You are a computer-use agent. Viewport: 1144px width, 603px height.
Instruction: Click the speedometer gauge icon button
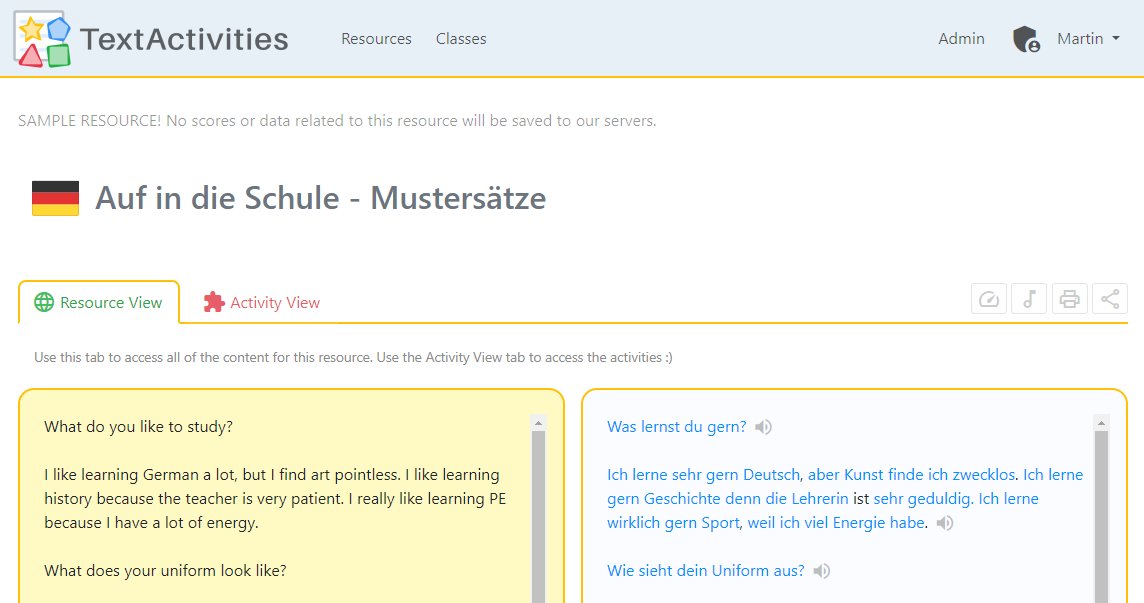click(989, 299)
